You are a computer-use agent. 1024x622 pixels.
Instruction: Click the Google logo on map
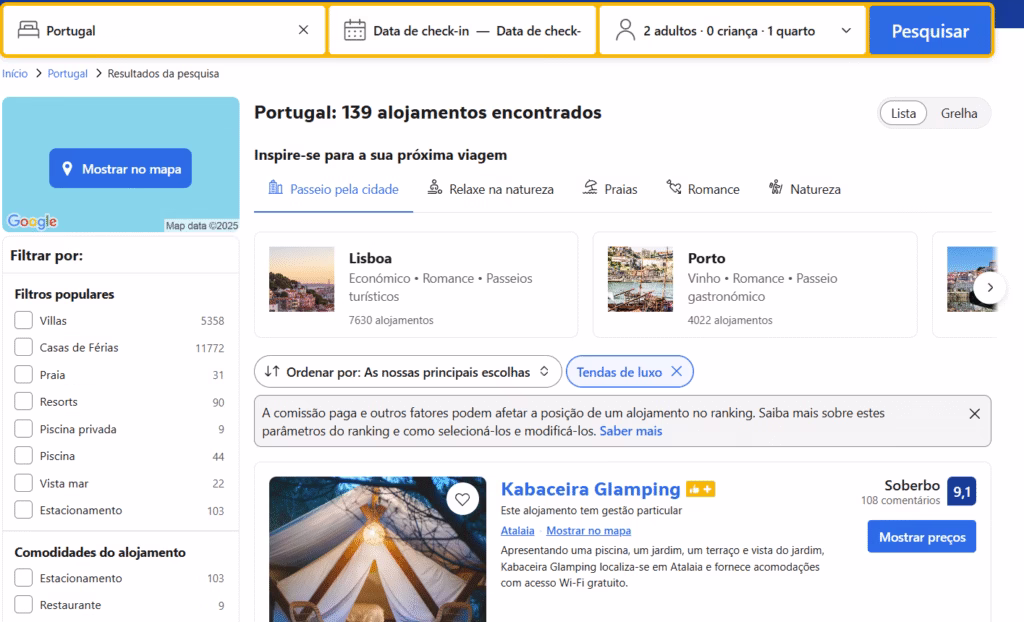click(x=33, y=221)
